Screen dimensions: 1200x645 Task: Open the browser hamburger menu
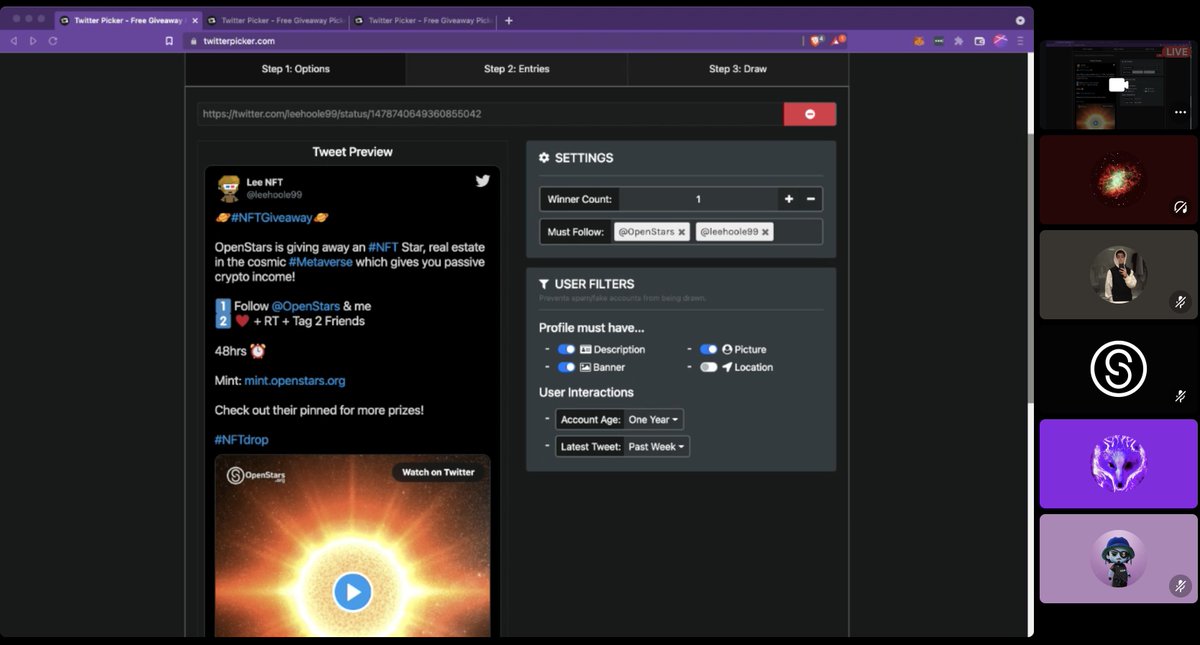click(1020, 41)
